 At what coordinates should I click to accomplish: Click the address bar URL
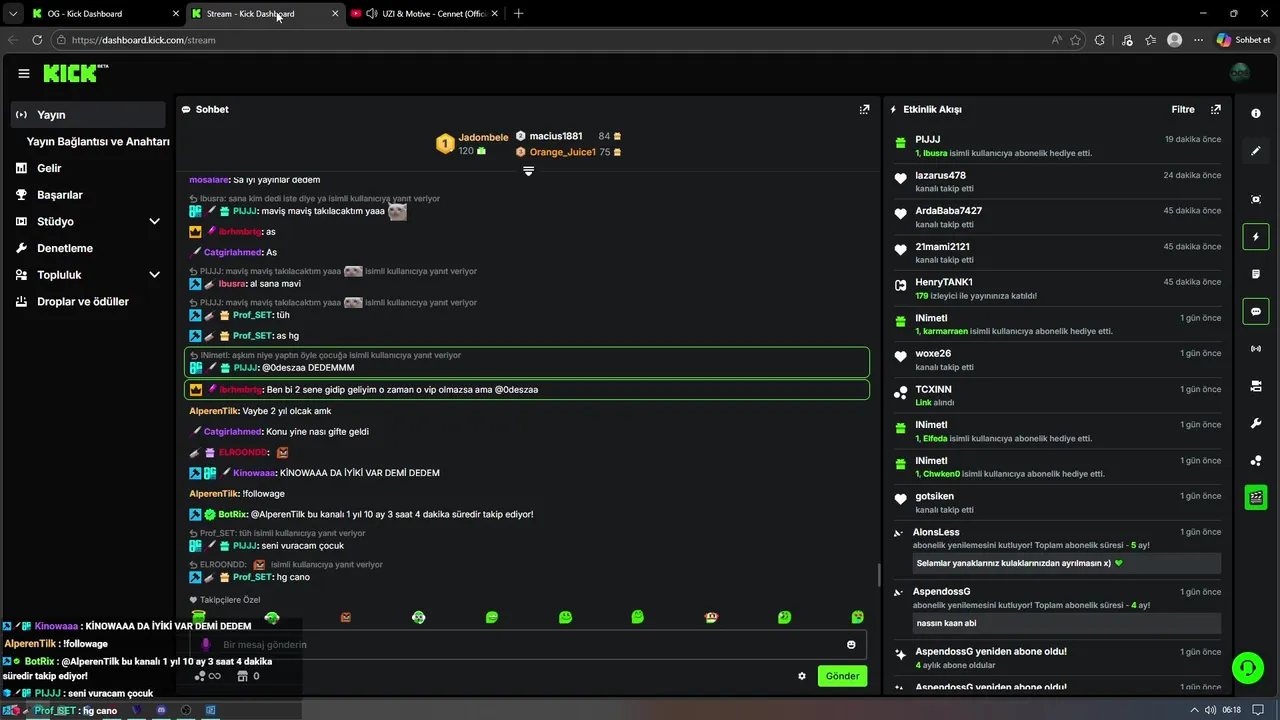pyautogui.click(x=143, y=40)
